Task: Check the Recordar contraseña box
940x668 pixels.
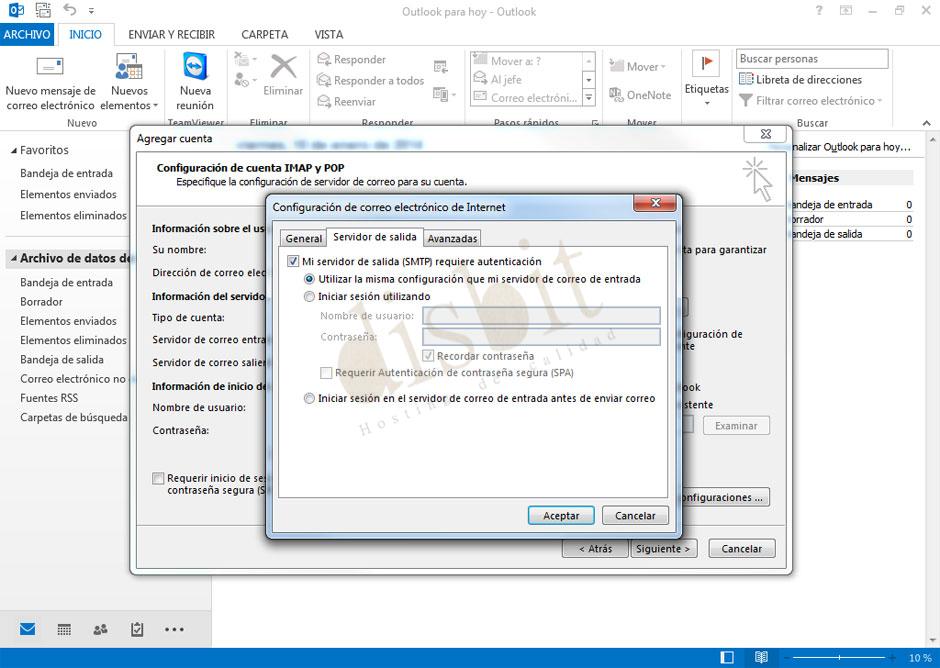Action: tap(428, 356)
